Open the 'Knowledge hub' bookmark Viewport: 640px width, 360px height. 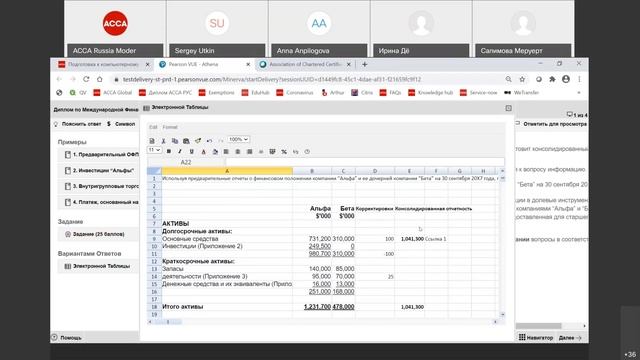pos(431,93)
